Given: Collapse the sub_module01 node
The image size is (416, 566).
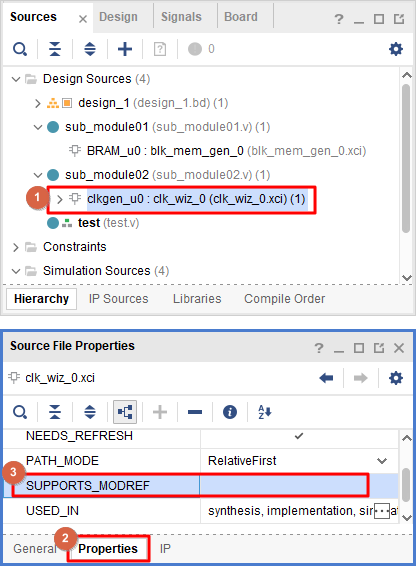Looking at the screenshot, I should point(38,127).
